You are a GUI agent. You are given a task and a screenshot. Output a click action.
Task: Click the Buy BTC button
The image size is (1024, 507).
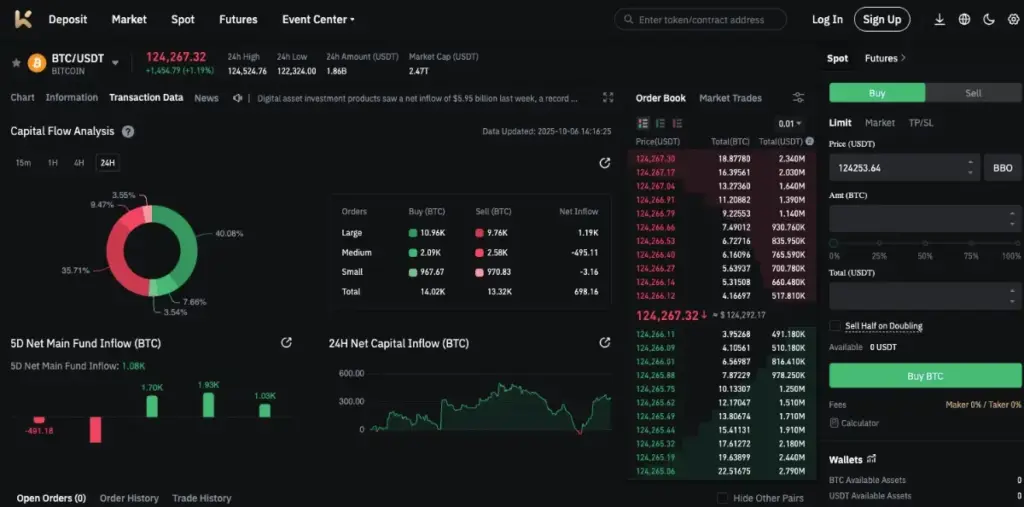tap(925, 376)
